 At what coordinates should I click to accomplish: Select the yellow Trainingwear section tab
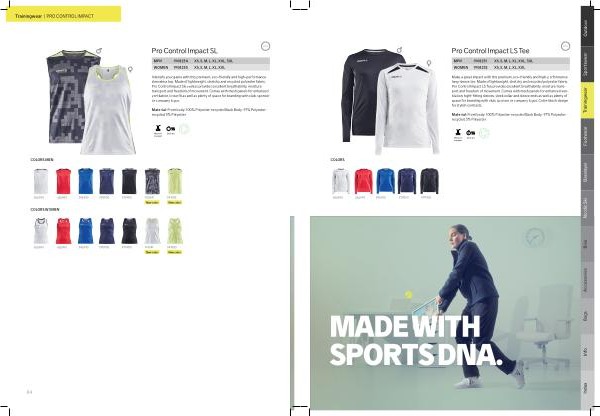pos(587,100)
